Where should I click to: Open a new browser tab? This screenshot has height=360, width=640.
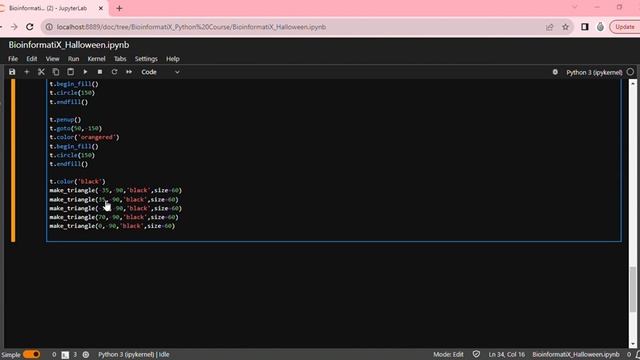(119, 8)
